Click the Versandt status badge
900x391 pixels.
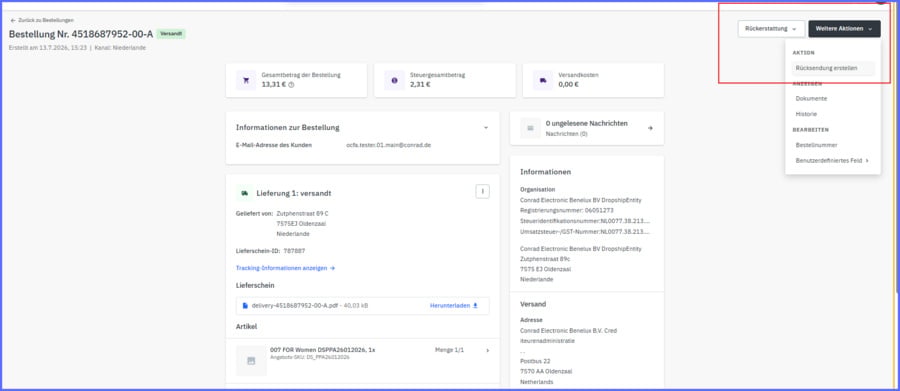tap(171, 34)
